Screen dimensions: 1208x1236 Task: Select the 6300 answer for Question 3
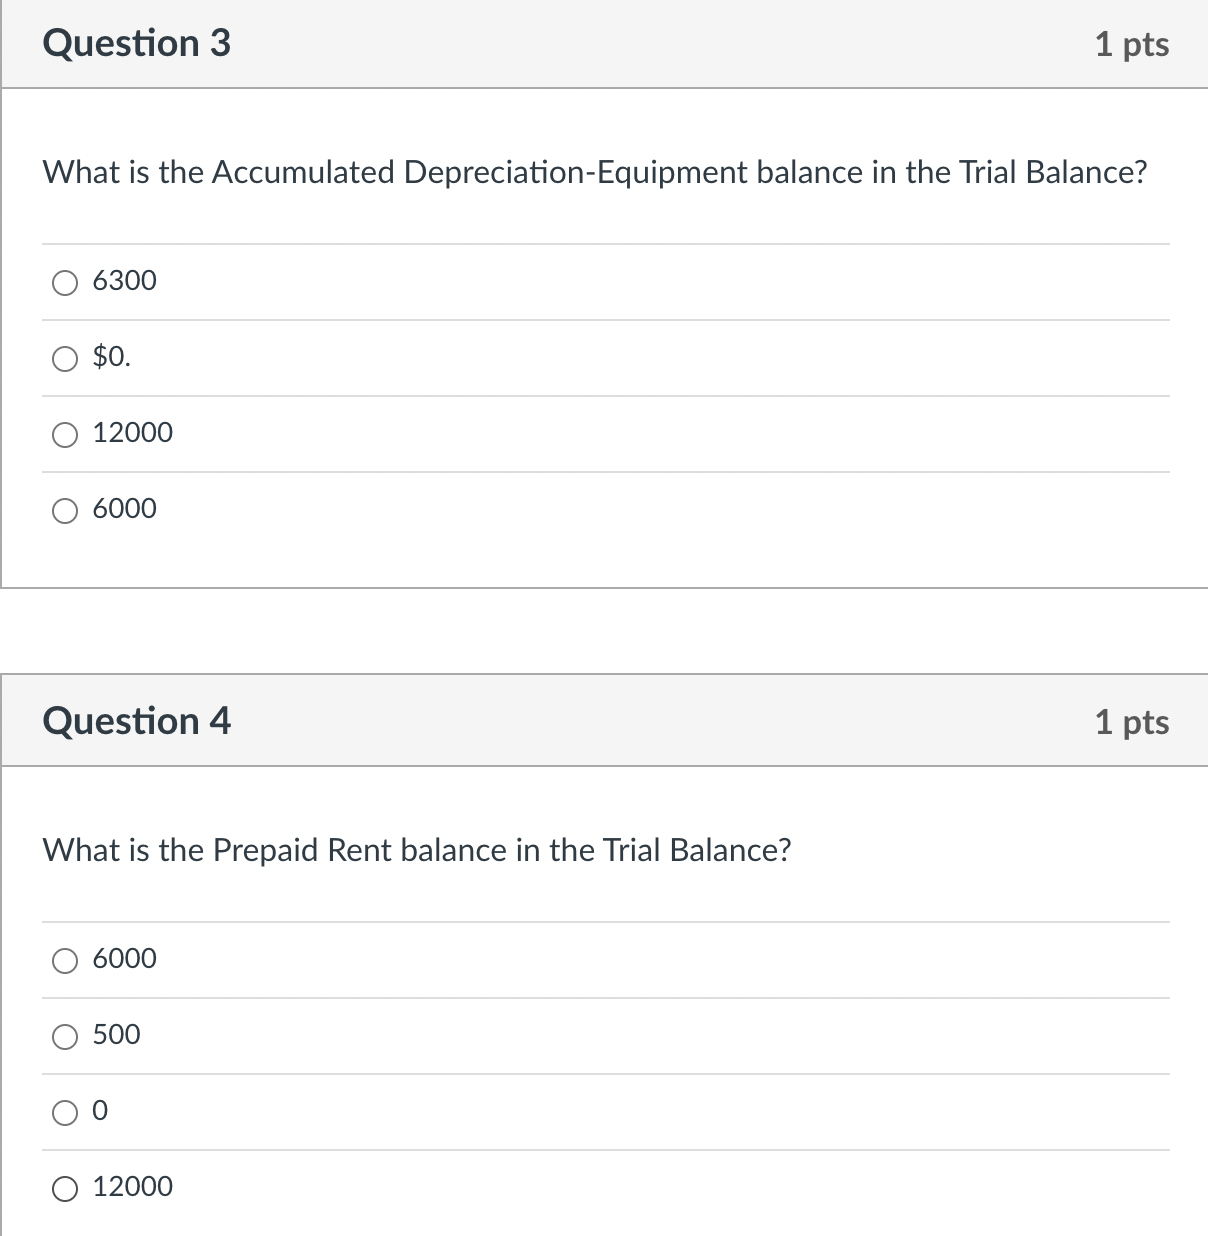pos(65,283)
